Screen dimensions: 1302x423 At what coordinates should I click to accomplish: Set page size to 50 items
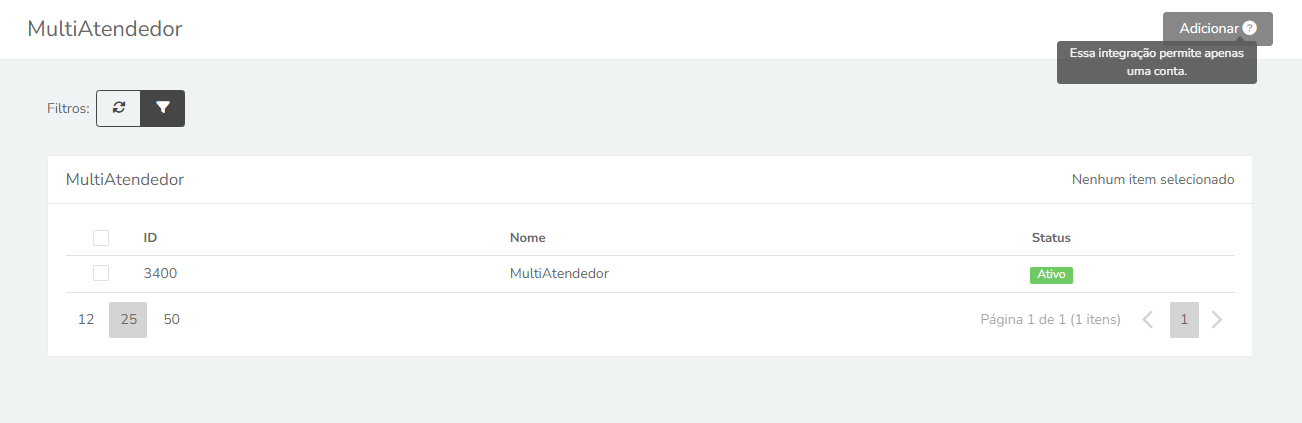172,320
